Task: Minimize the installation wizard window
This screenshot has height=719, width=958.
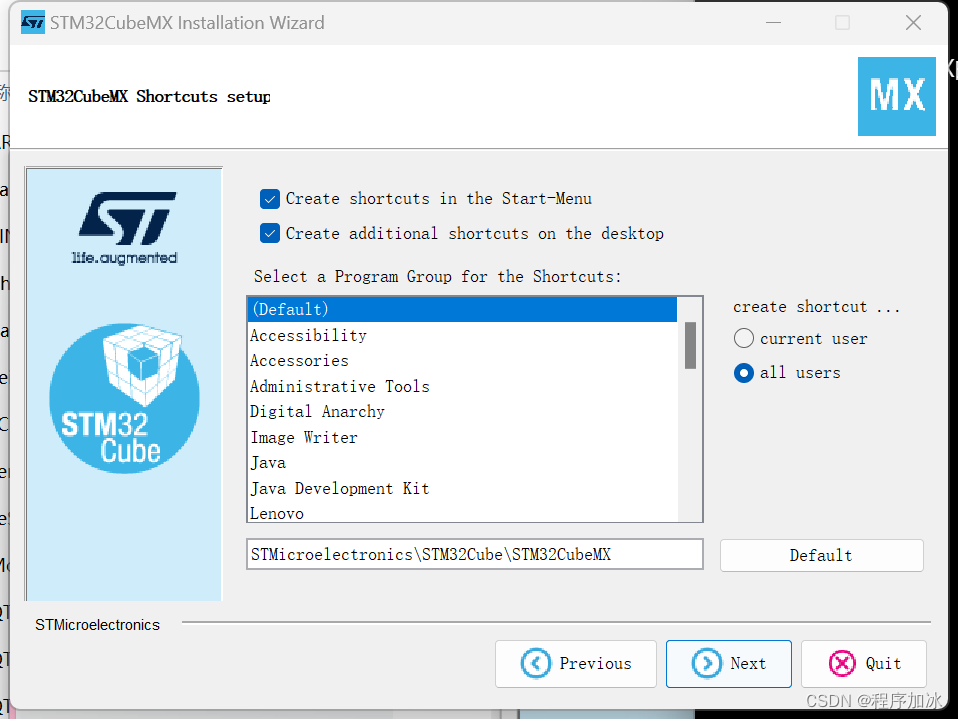Action: [x=773, y=23]
